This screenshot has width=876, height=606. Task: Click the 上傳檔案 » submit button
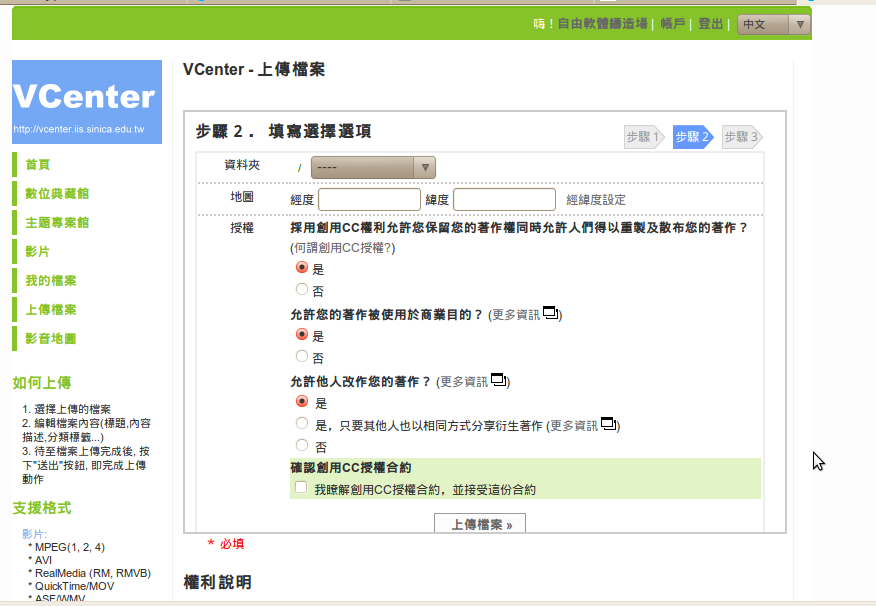click(480, 524)
